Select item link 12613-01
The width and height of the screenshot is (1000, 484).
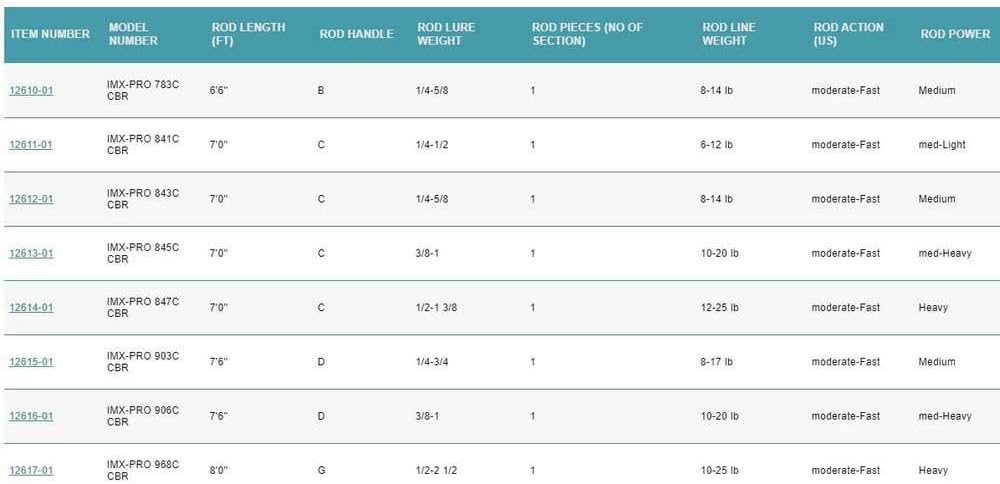point(31,254)
